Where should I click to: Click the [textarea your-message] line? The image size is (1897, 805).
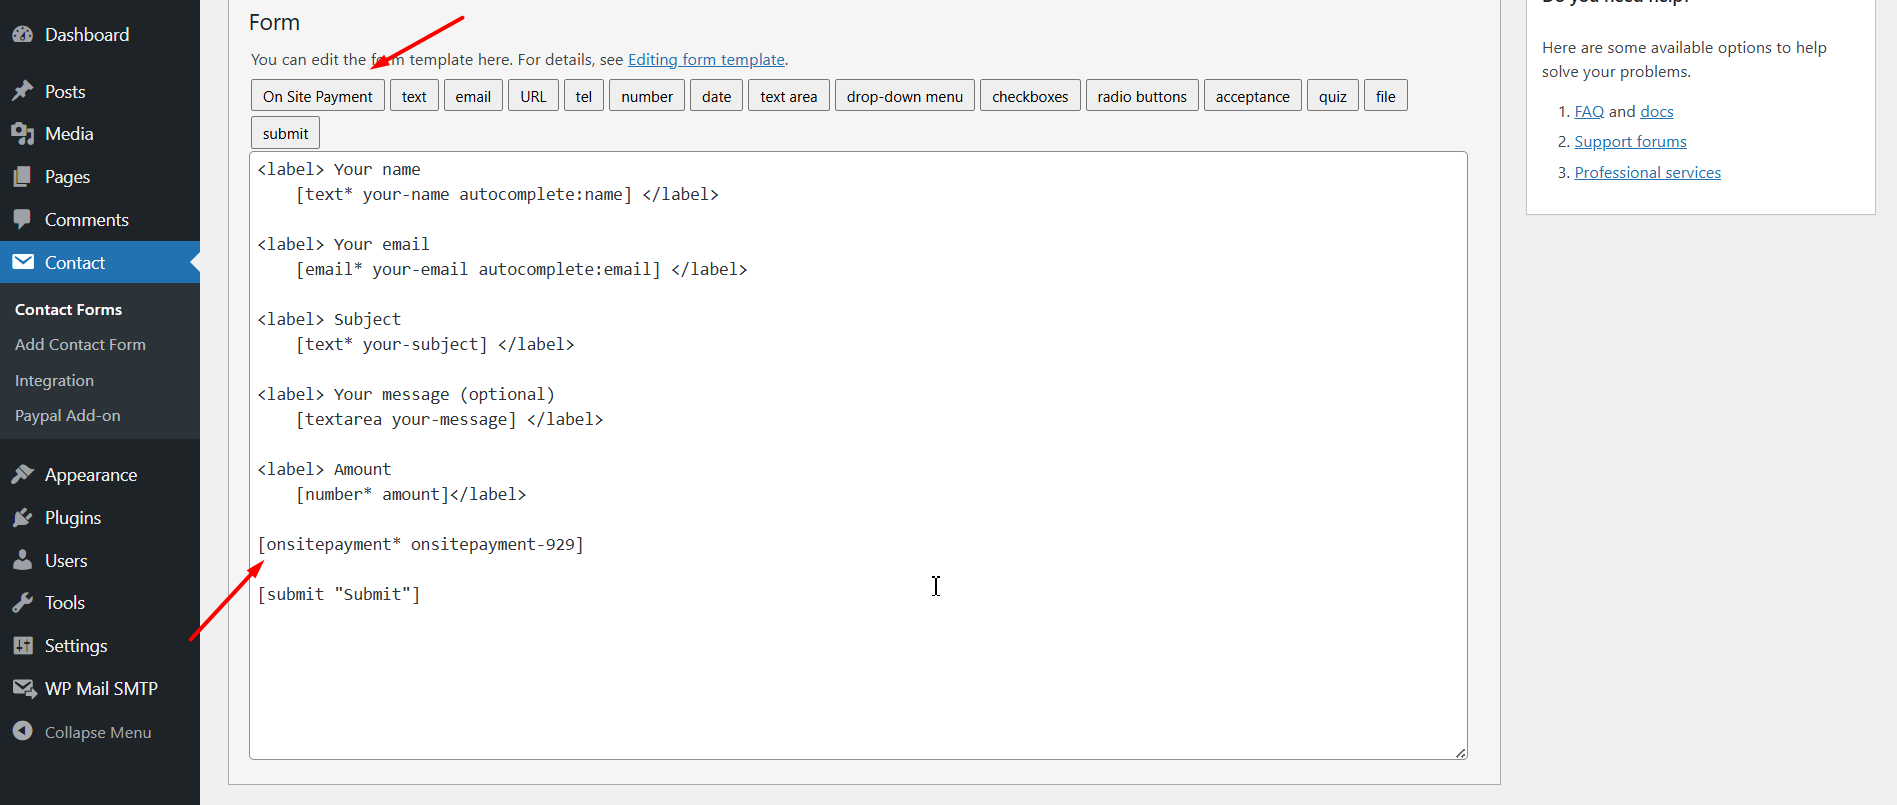(x=449, y=419)
